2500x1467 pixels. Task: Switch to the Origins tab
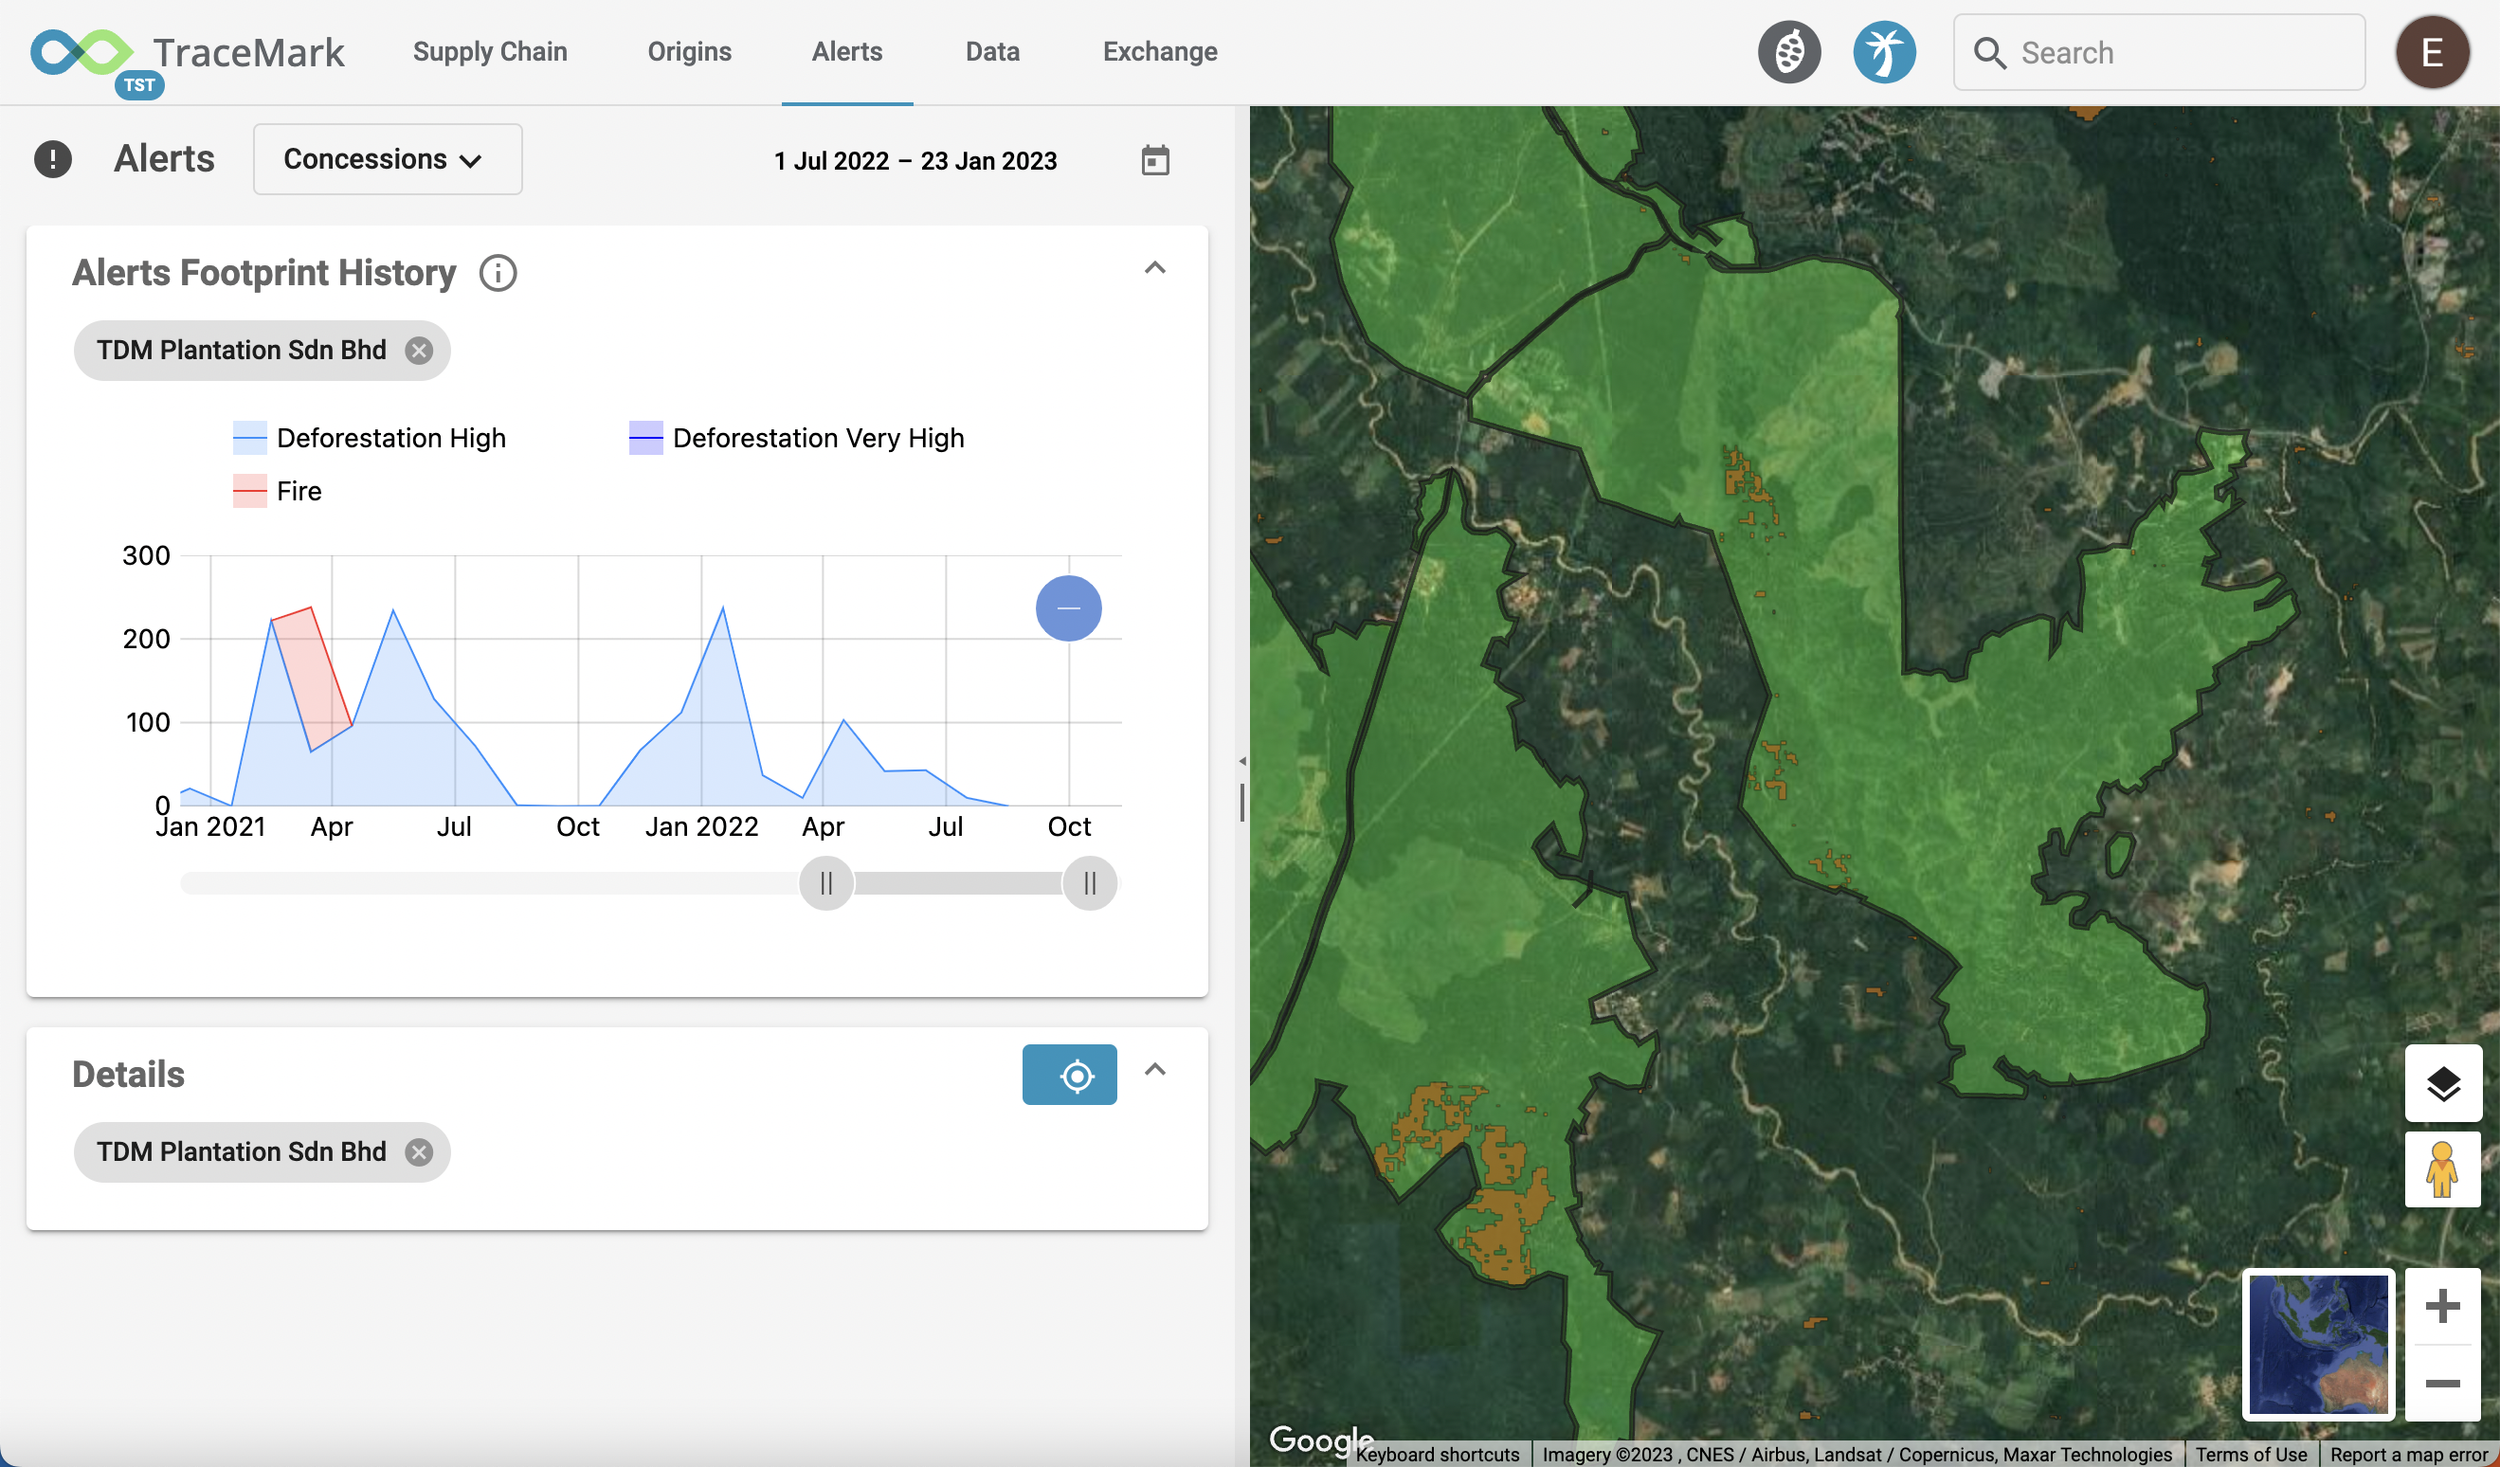tap(689, 52)
